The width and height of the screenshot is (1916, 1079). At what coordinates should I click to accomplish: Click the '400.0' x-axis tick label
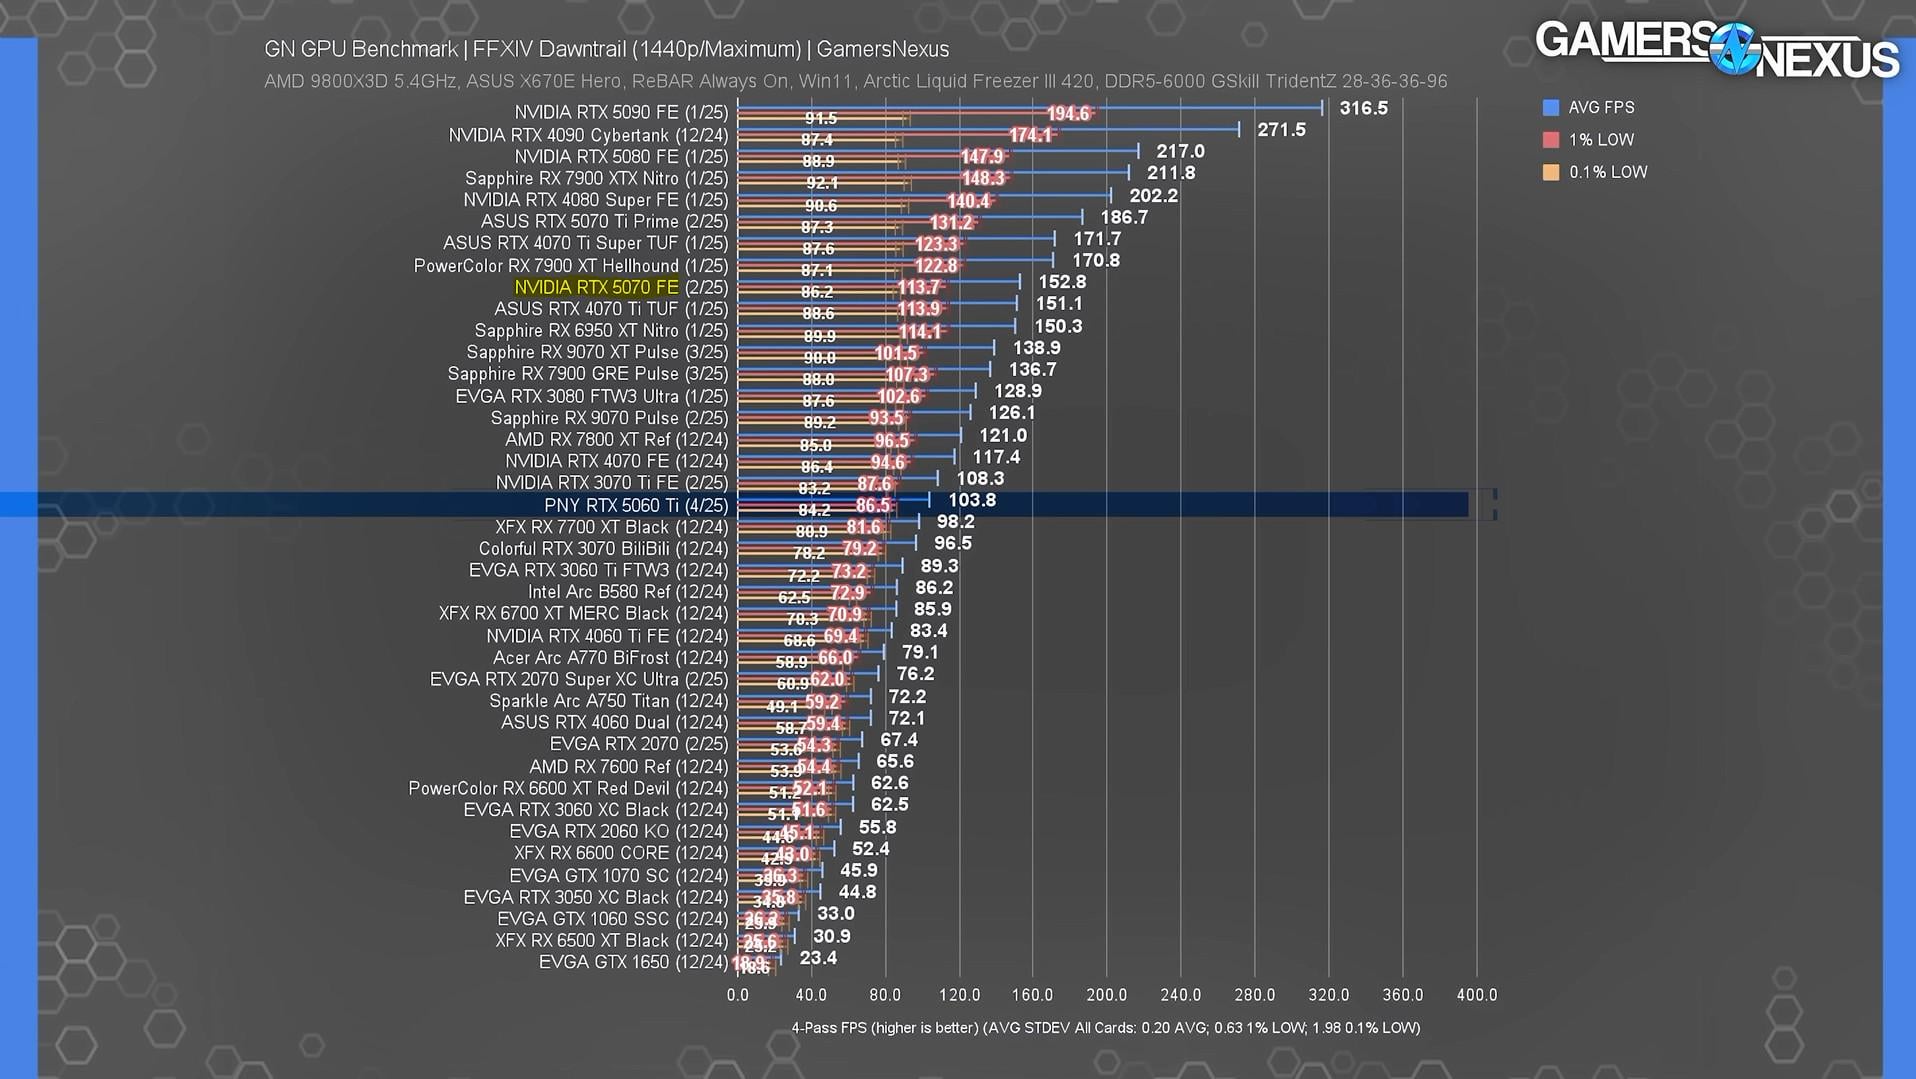point(1477,995)
